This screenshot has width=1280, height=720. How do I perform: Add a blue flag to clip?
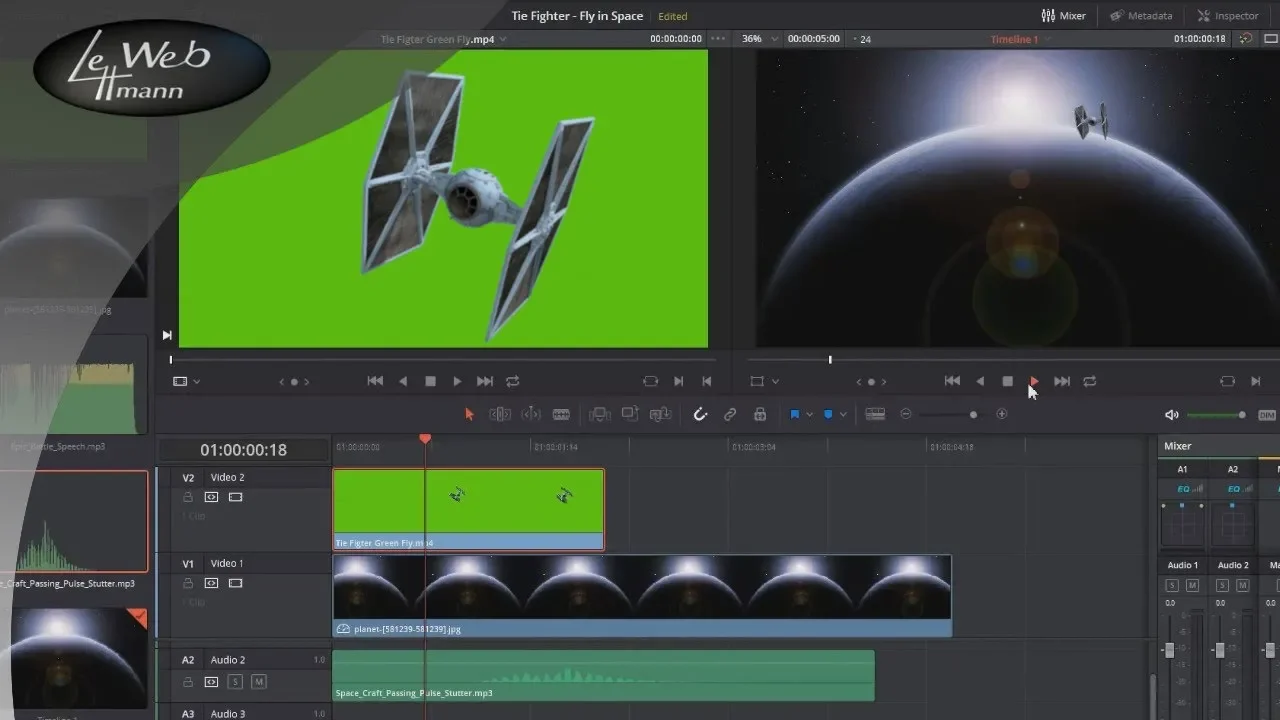pyautogui.click(x=795, y=414)
